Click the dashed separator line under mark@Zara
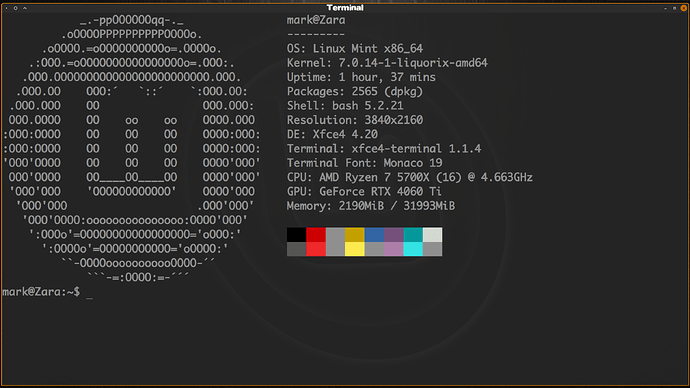The height and width of the screenshot is (388, 690). tap(316, 34)
